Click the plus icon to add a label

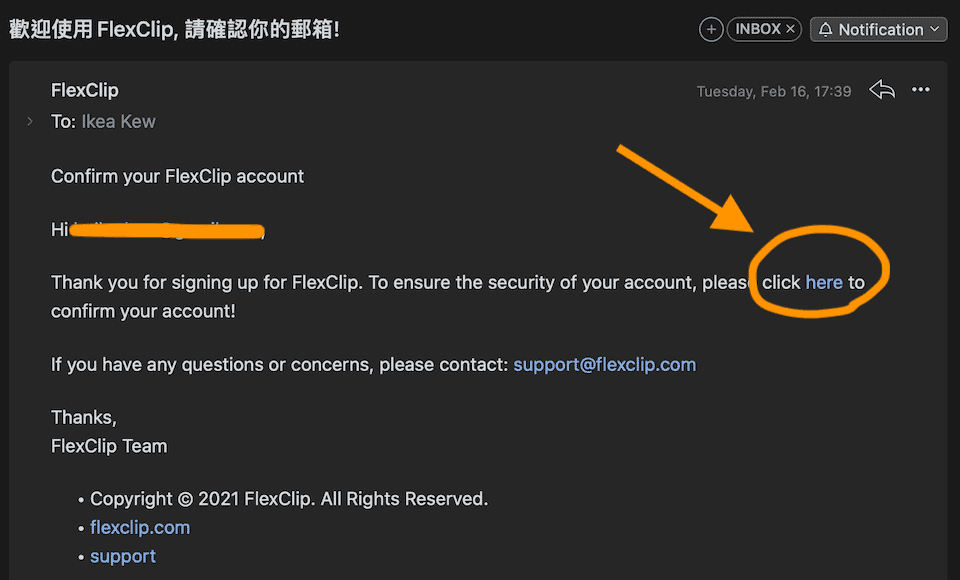point(711,30)
